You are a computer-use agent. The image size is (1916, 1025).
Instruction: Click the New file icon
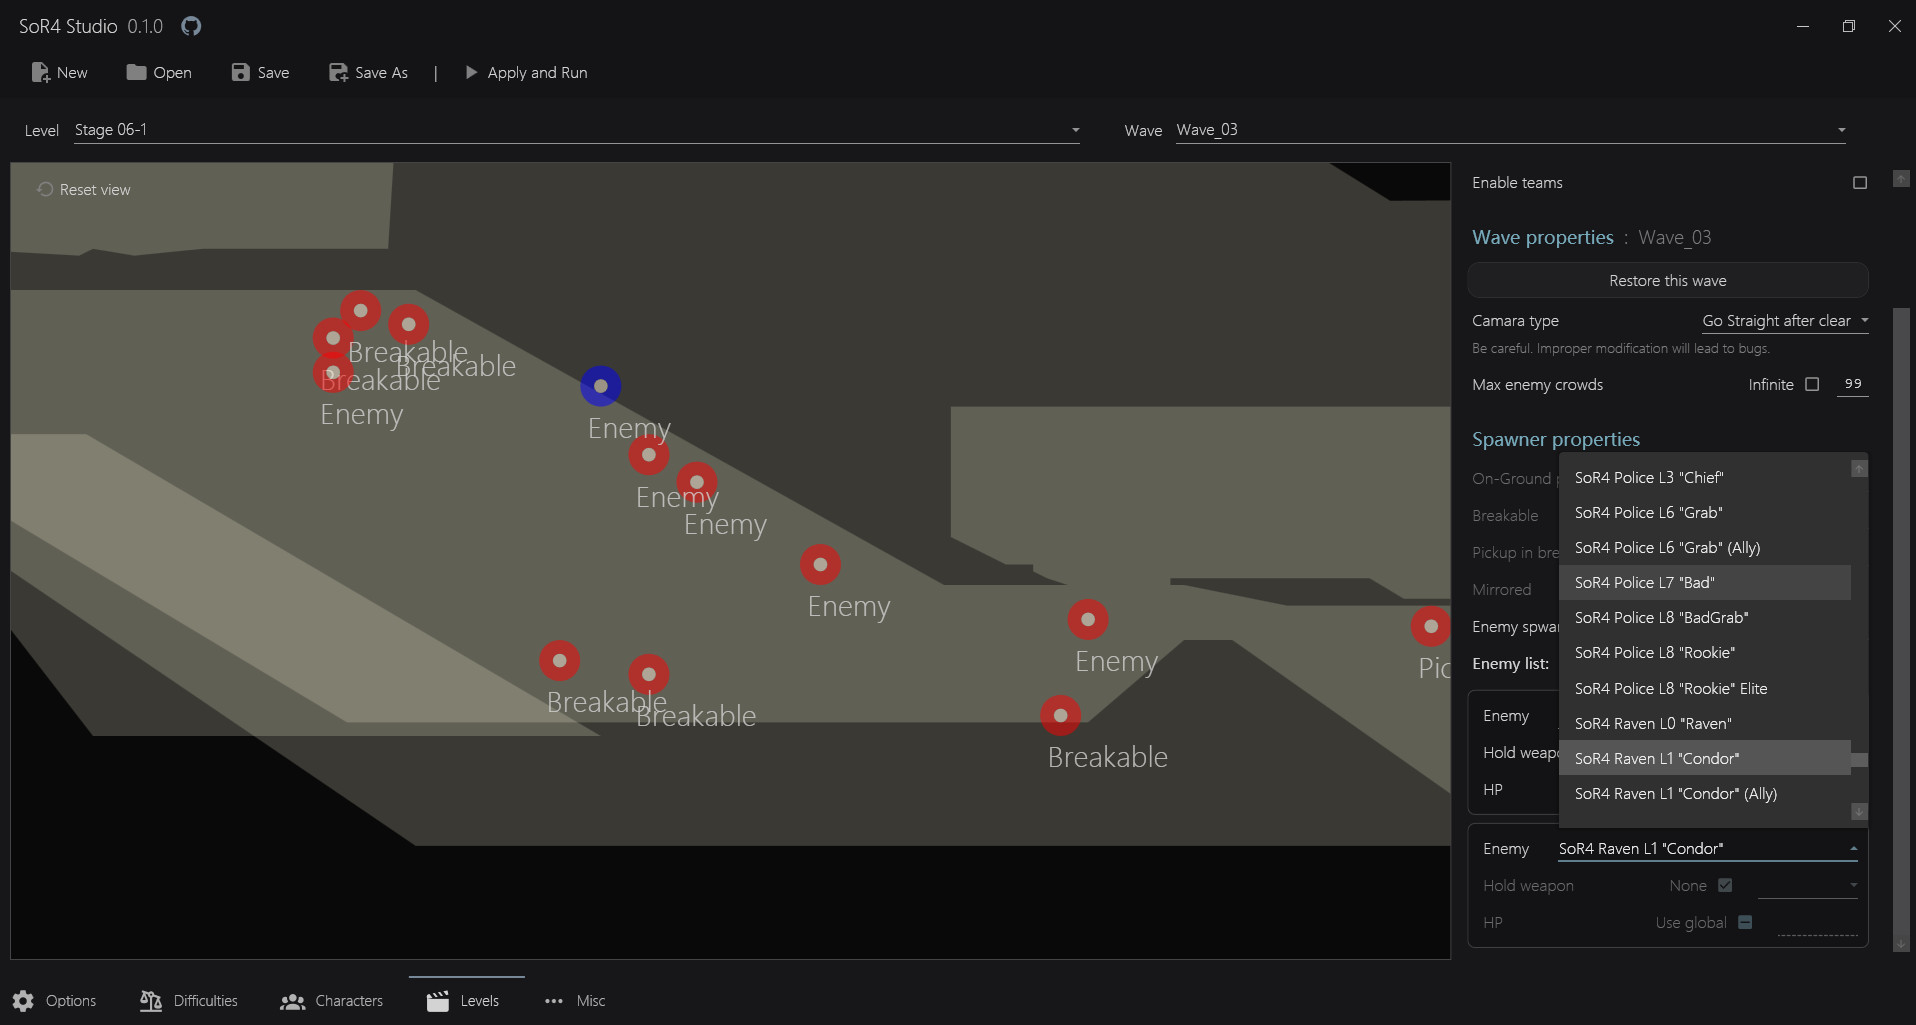pyautogui.click(x=41, y=72)
